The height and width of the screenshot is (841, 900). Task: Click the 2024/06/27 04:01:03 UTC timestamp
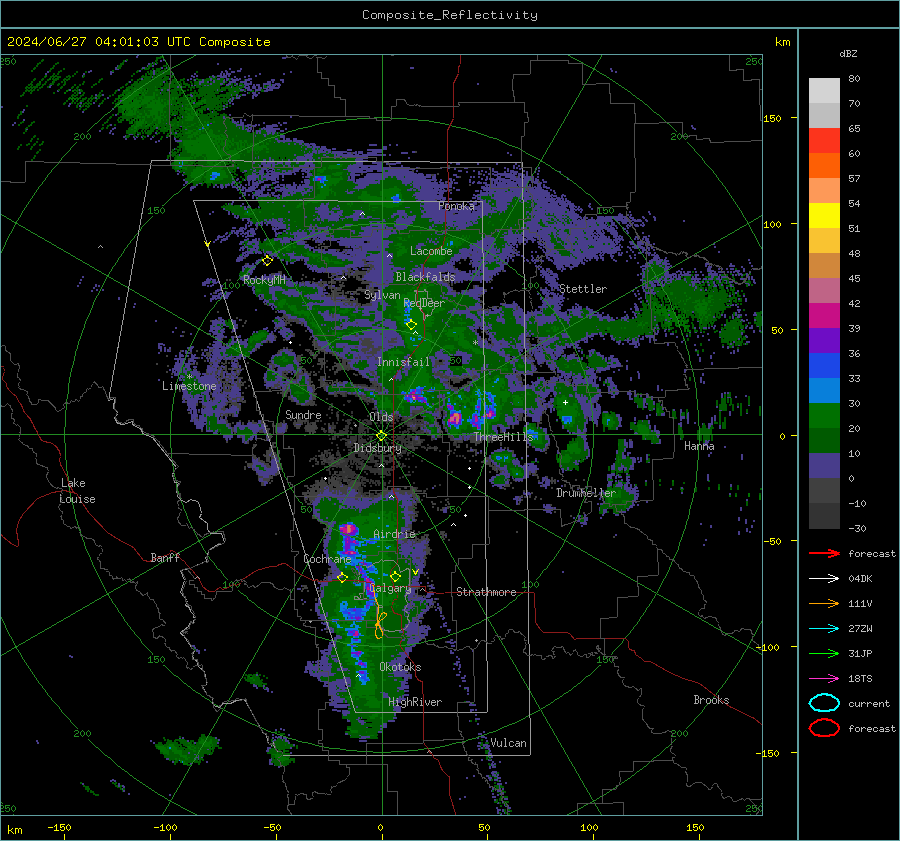coord(98,42)
